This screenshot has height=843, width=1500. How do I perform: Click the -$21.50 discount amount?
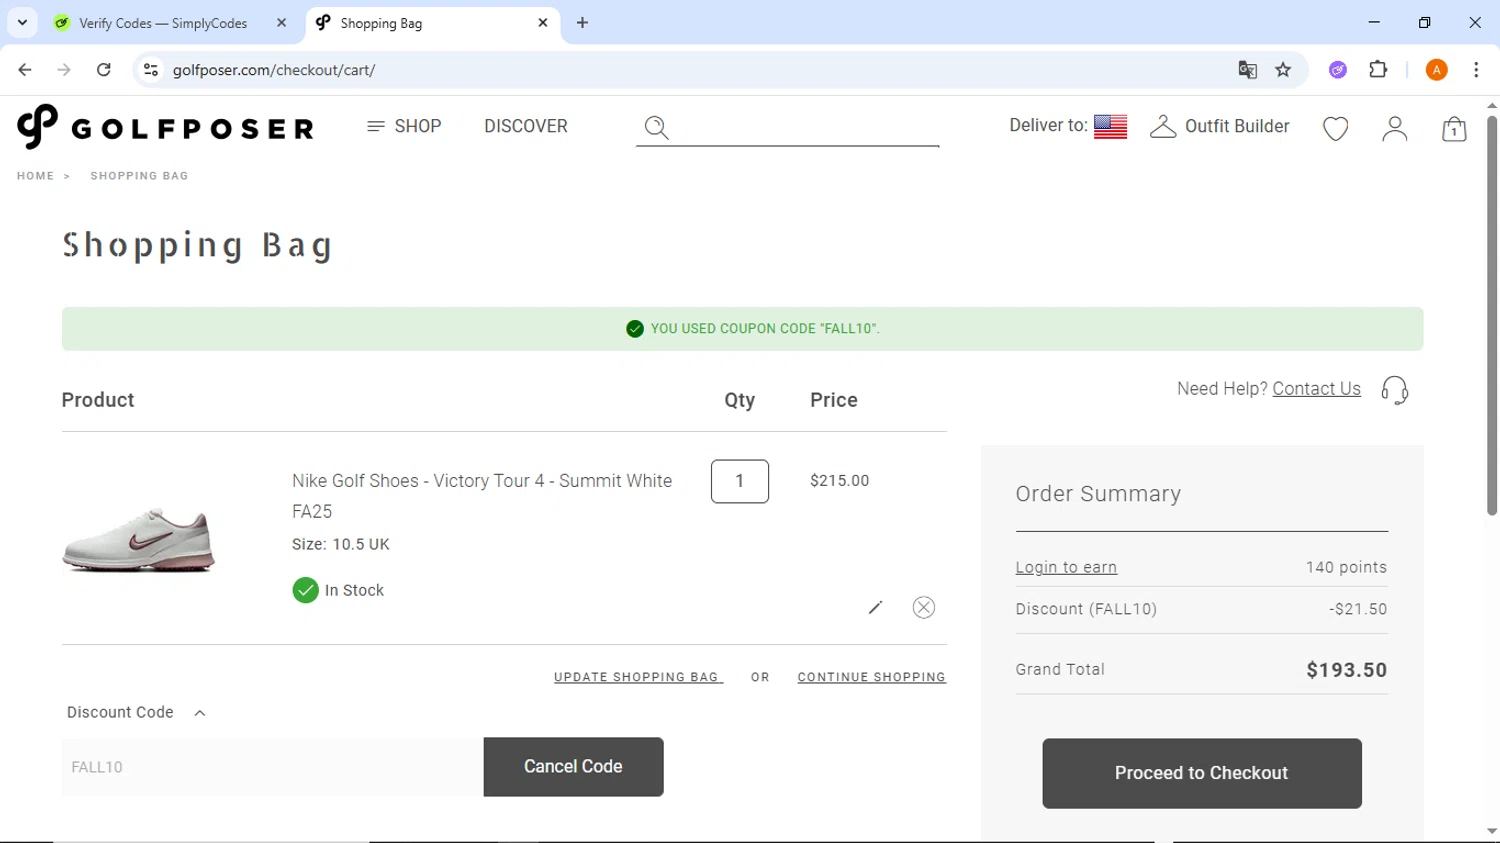pos(1358,609)
